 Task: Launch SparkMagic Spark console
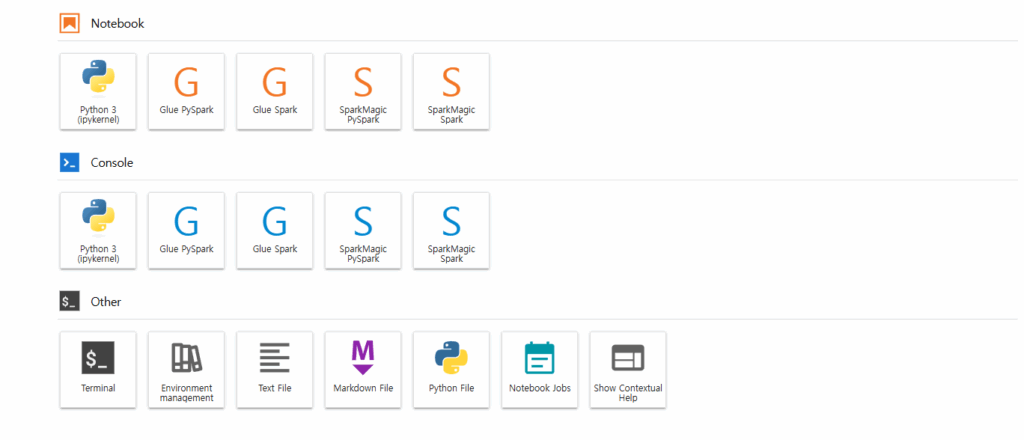(x=451, y=230)
